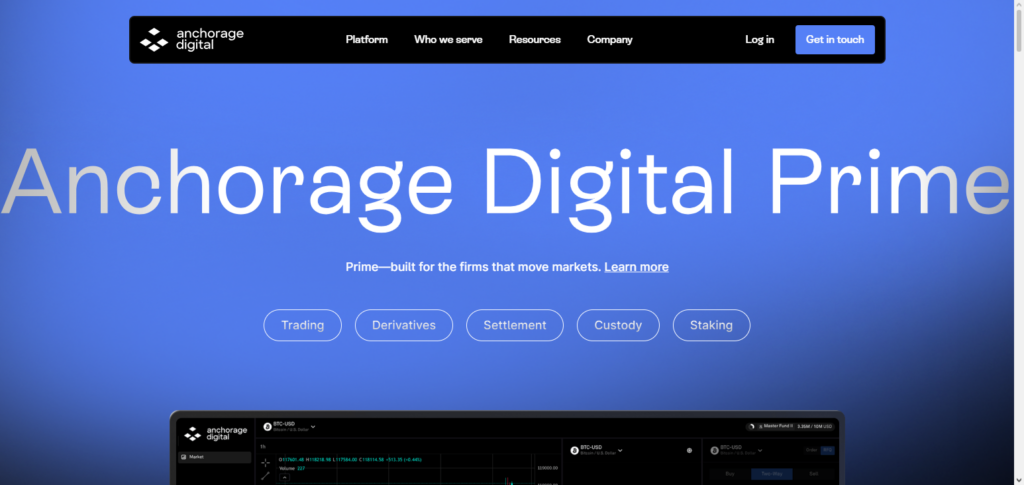Click the plus circle icon in middle panel
Viewport: 1024px width, 485px height.
coord(690,450)
